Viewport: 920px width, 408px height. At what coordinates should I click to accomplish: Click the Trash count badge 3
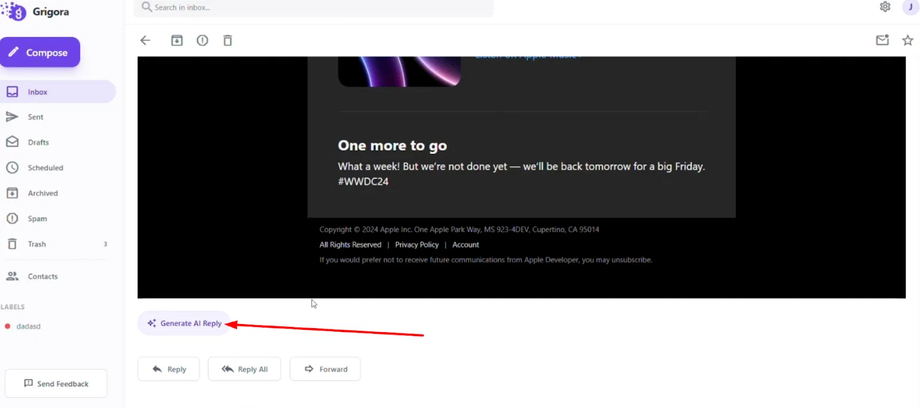click(105, 244)
